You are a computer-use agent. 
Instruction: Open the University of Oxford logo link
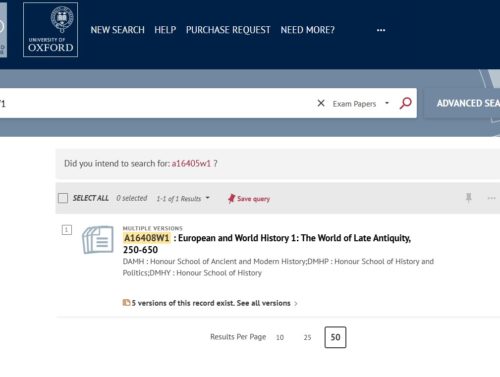[50, 30]
